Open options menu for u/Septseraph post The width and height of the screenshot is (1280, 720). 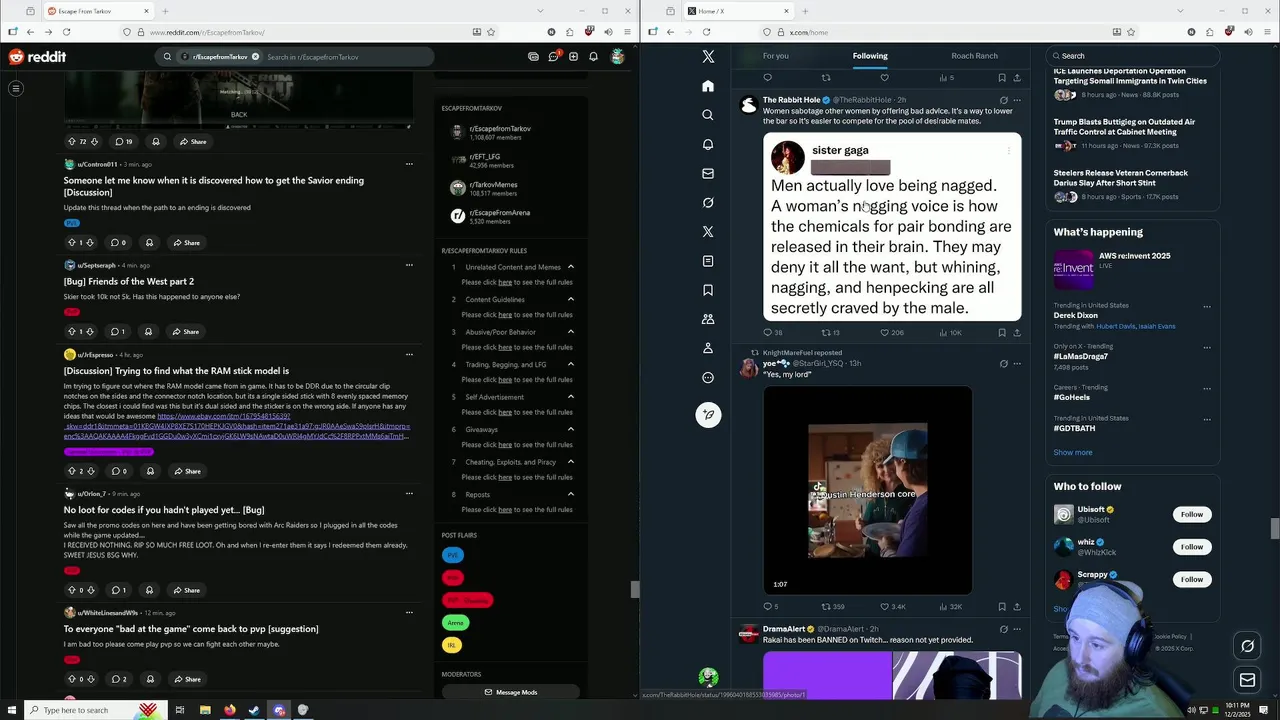click(x=409, y=265)
